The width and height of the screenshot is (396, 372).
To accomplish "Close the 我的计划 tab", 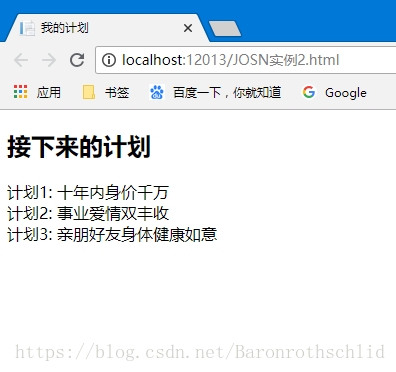I will coord(188,28).
